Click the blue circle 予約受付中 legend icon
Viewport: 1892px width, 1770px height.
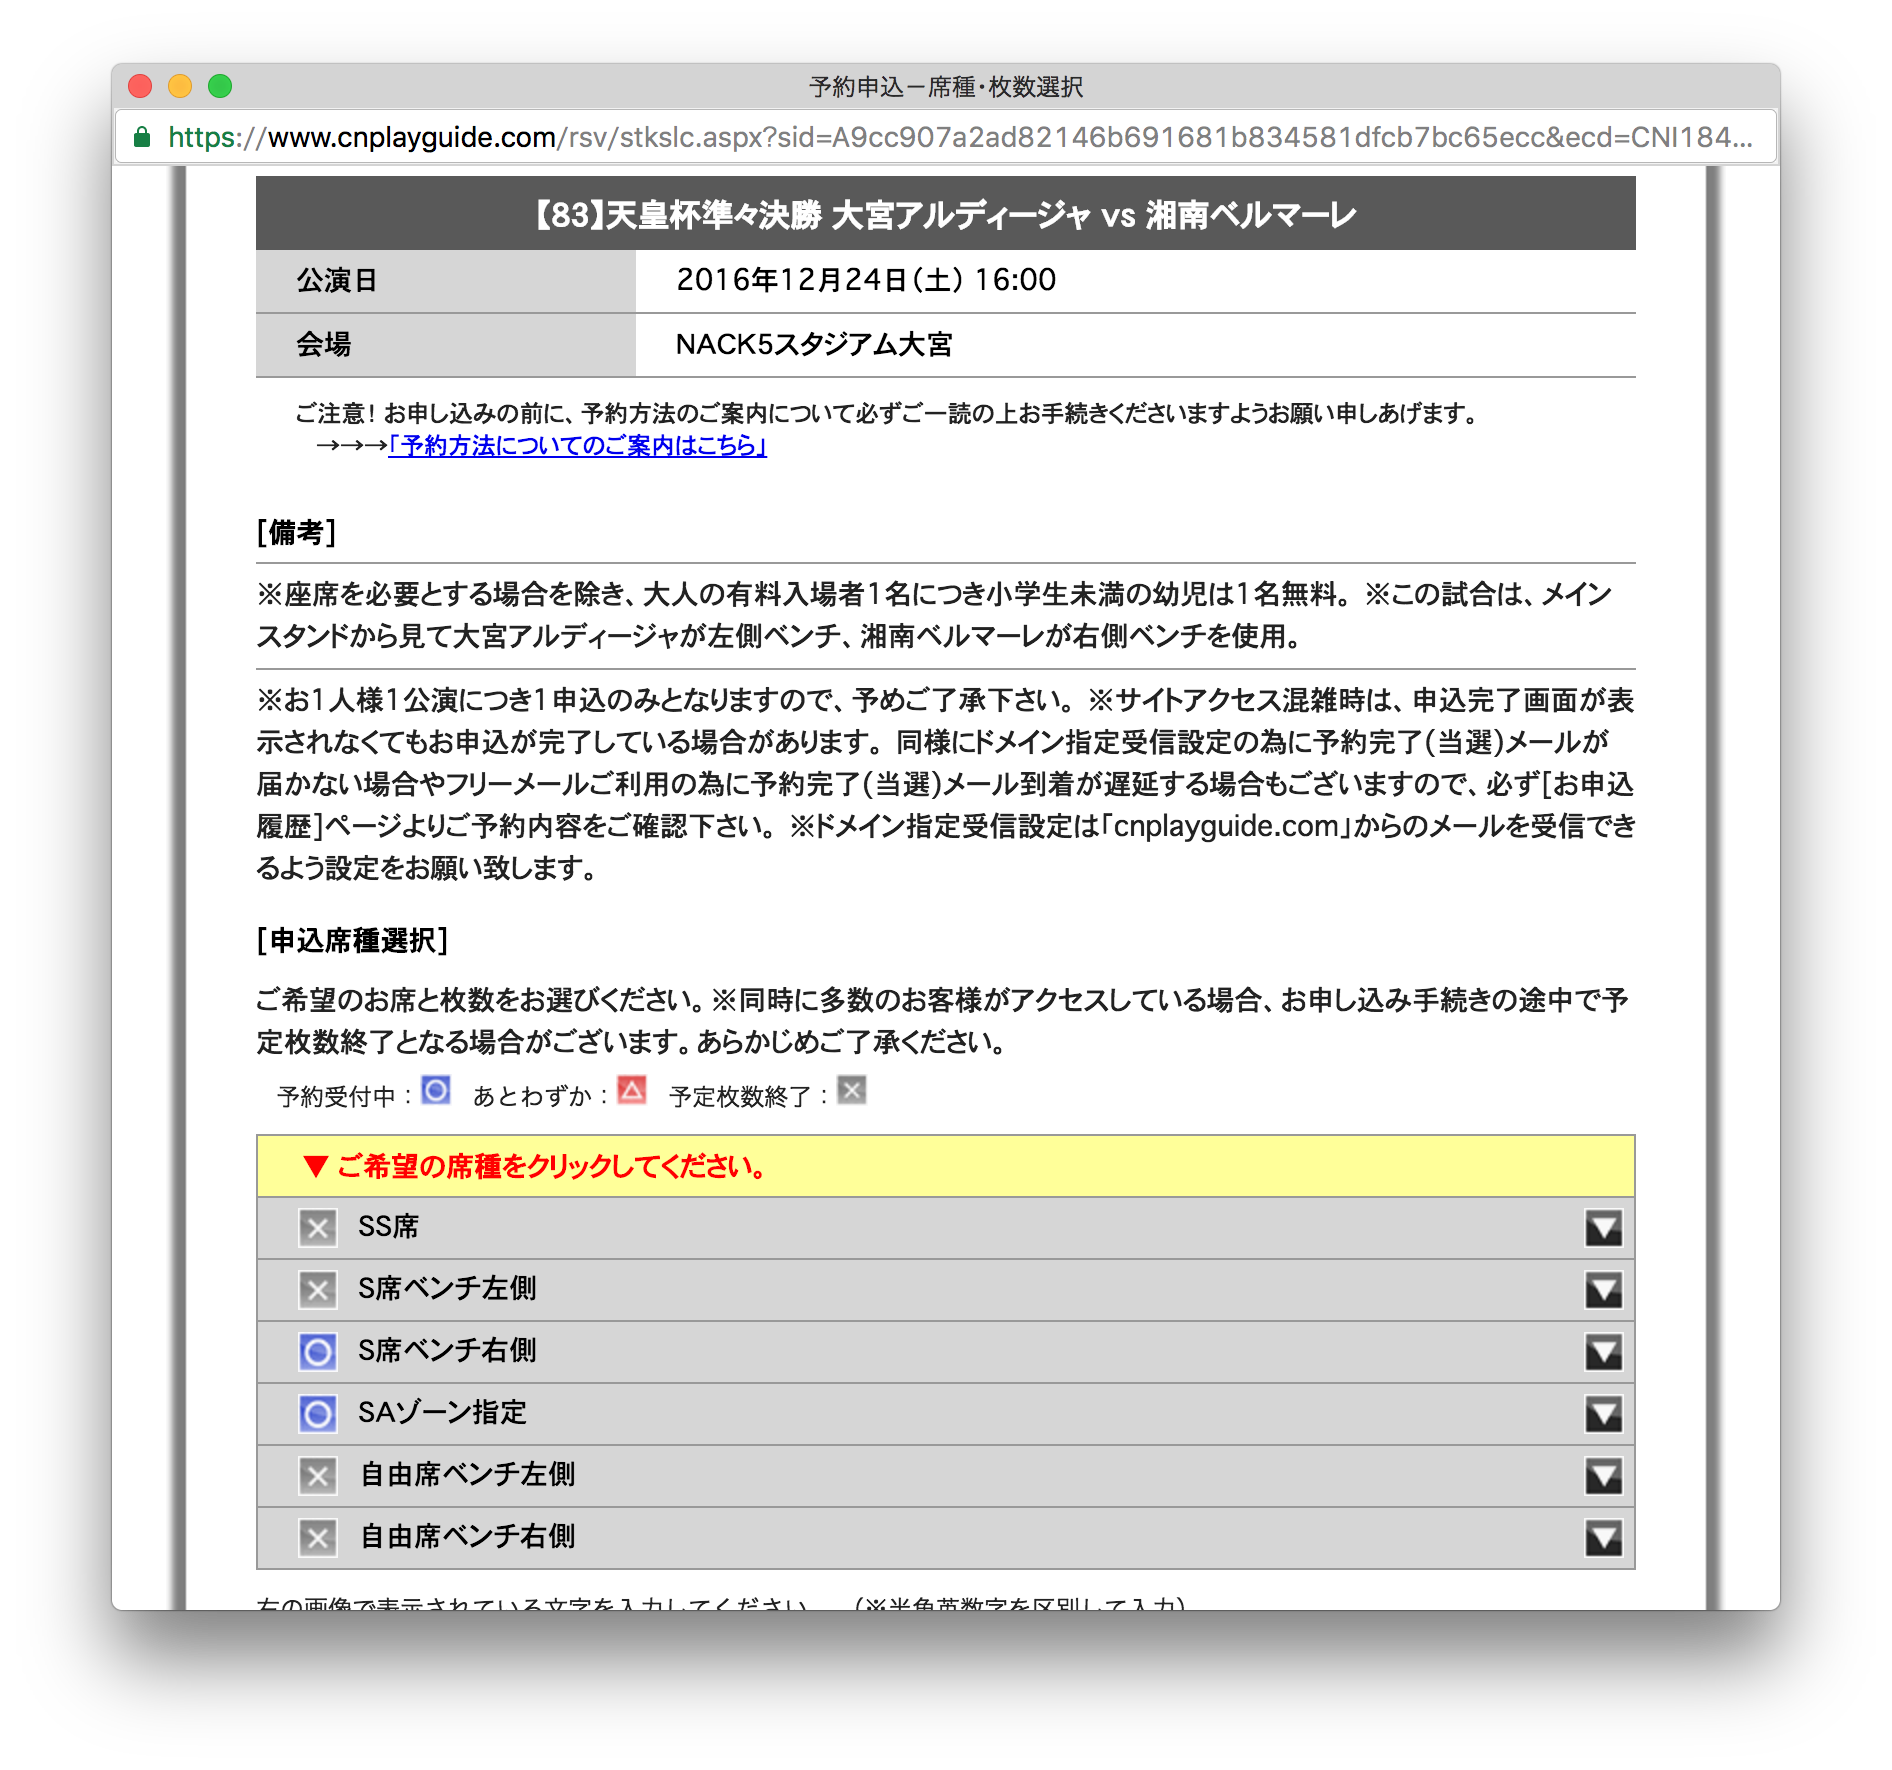coord(436,1090)
